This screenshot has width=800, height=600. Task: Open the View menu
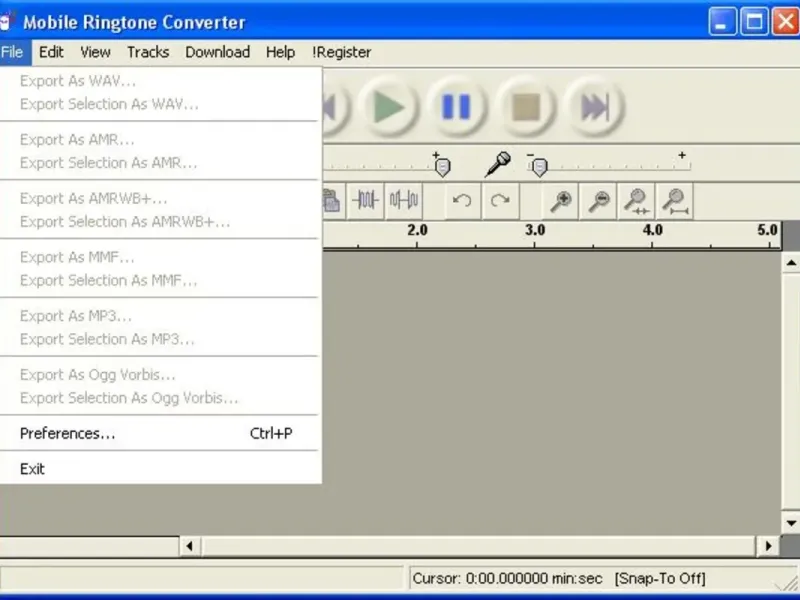click(95, 52)
